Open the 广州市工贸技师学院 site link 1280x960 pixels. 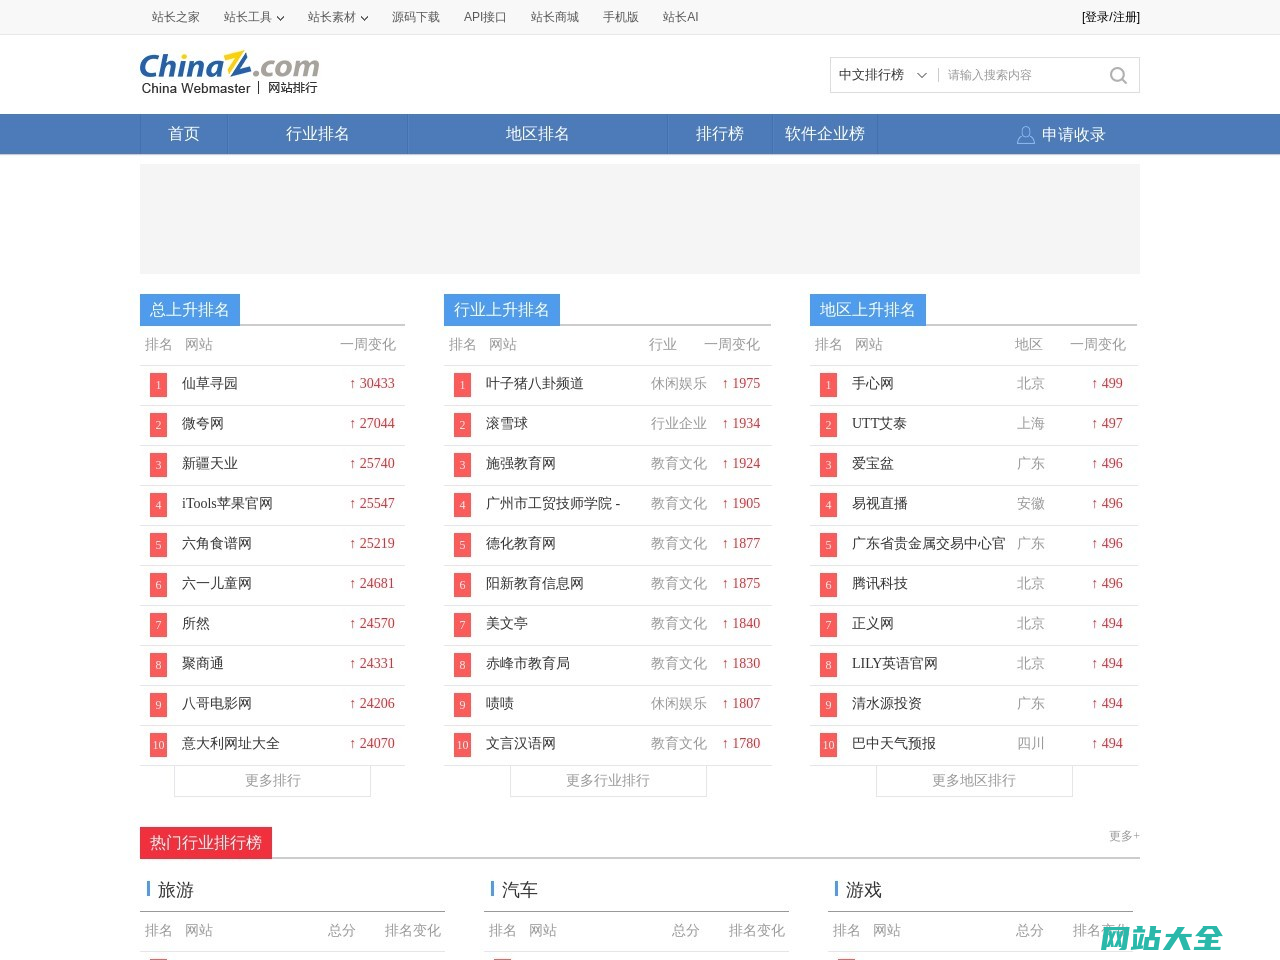[553, 504]
